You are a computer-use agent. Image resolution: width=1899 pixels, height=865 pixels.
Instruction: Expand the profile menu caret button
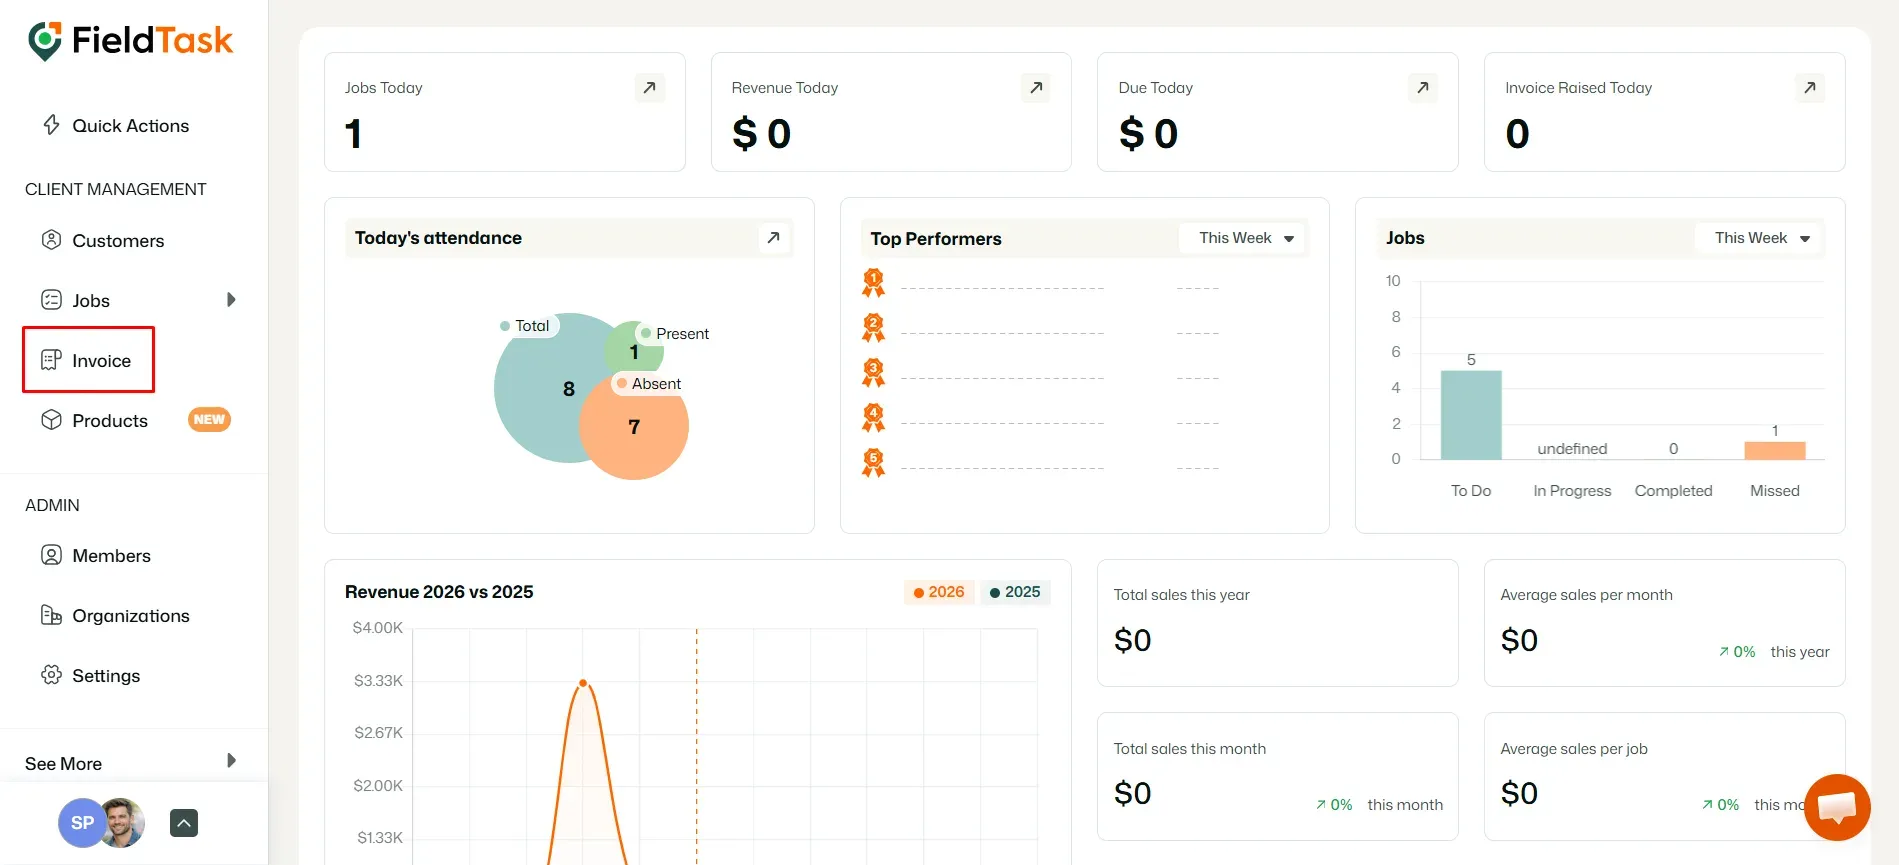point(184,823)
